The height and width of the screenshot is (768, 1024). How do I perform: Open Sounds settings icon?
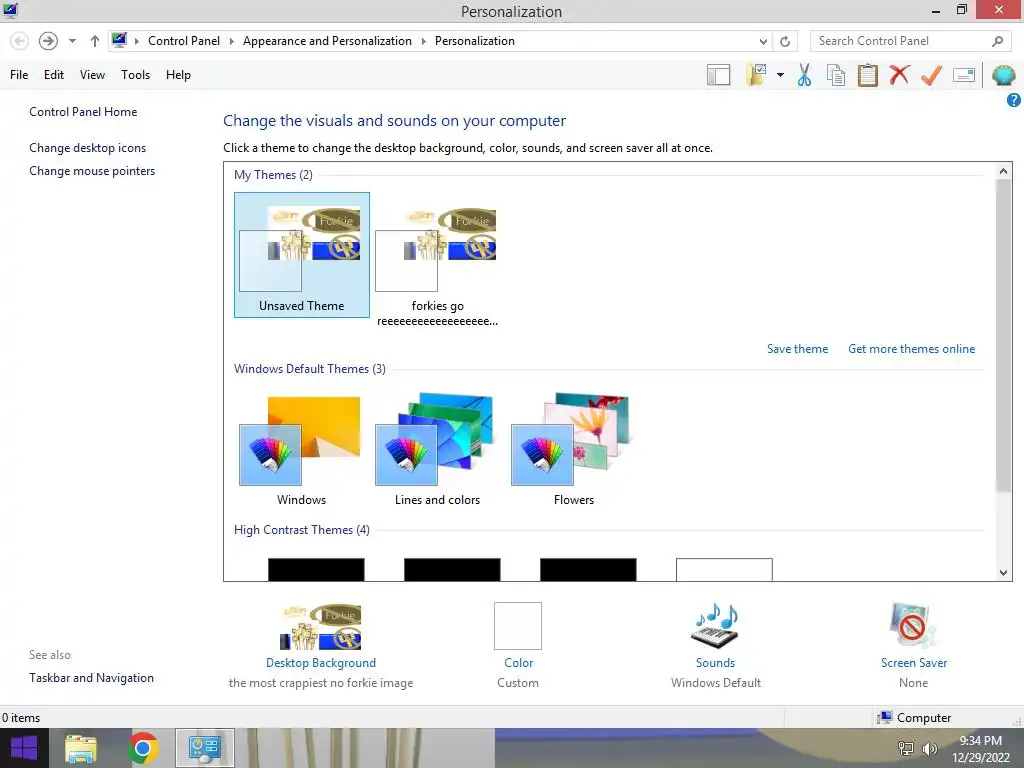pos(715,626)
